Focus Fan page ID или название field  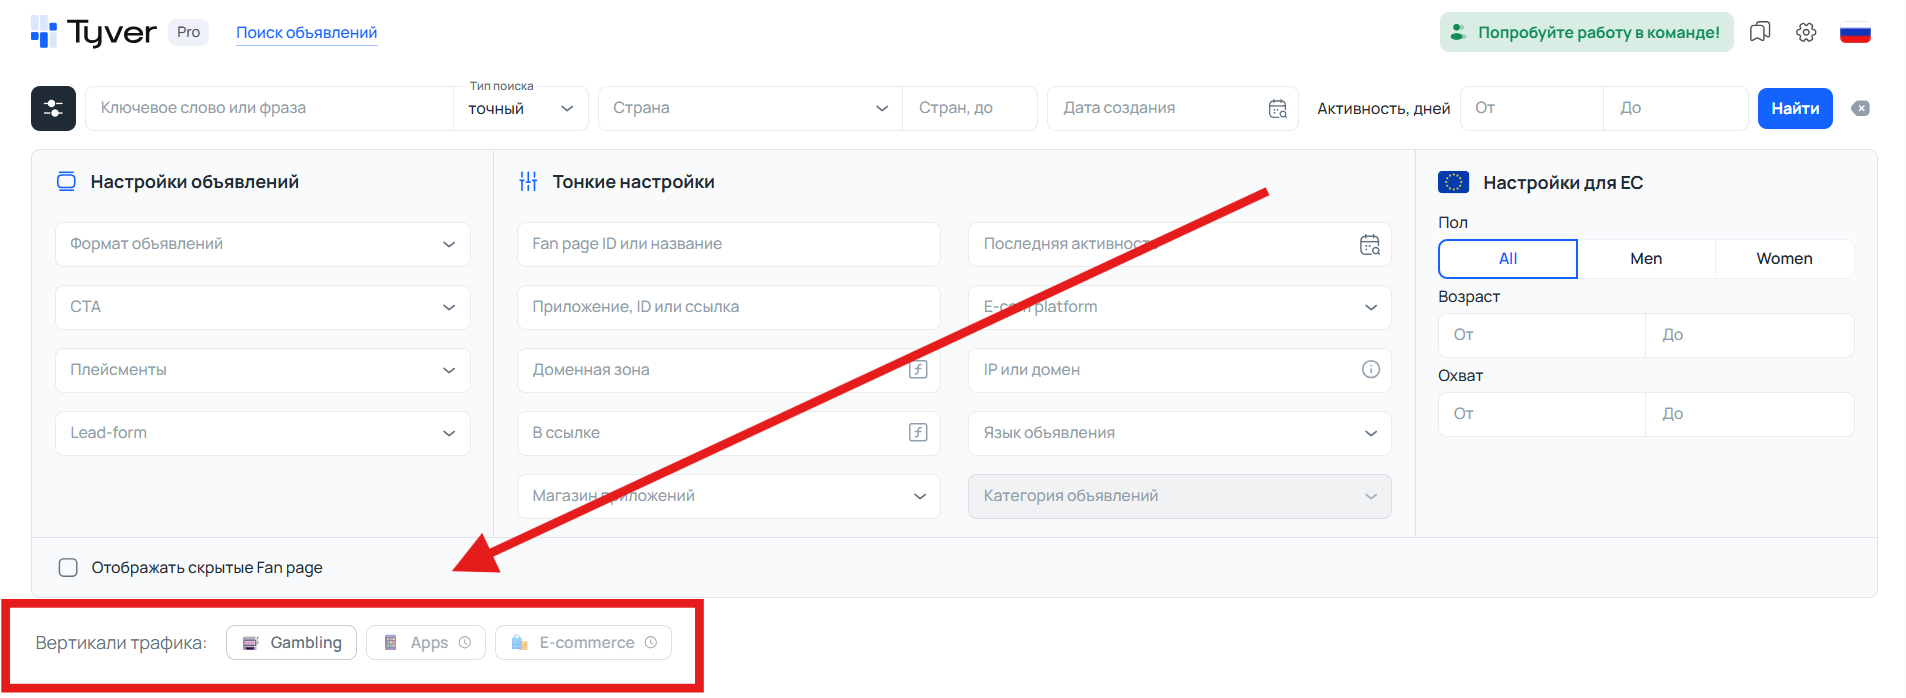[x=729, y=244]
